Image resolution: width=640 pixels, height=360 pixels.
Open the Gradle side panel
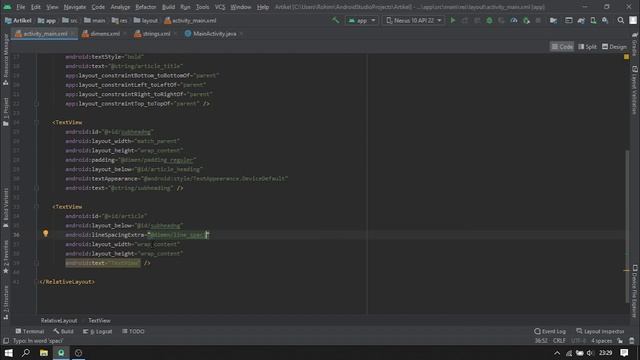(635, 44)
